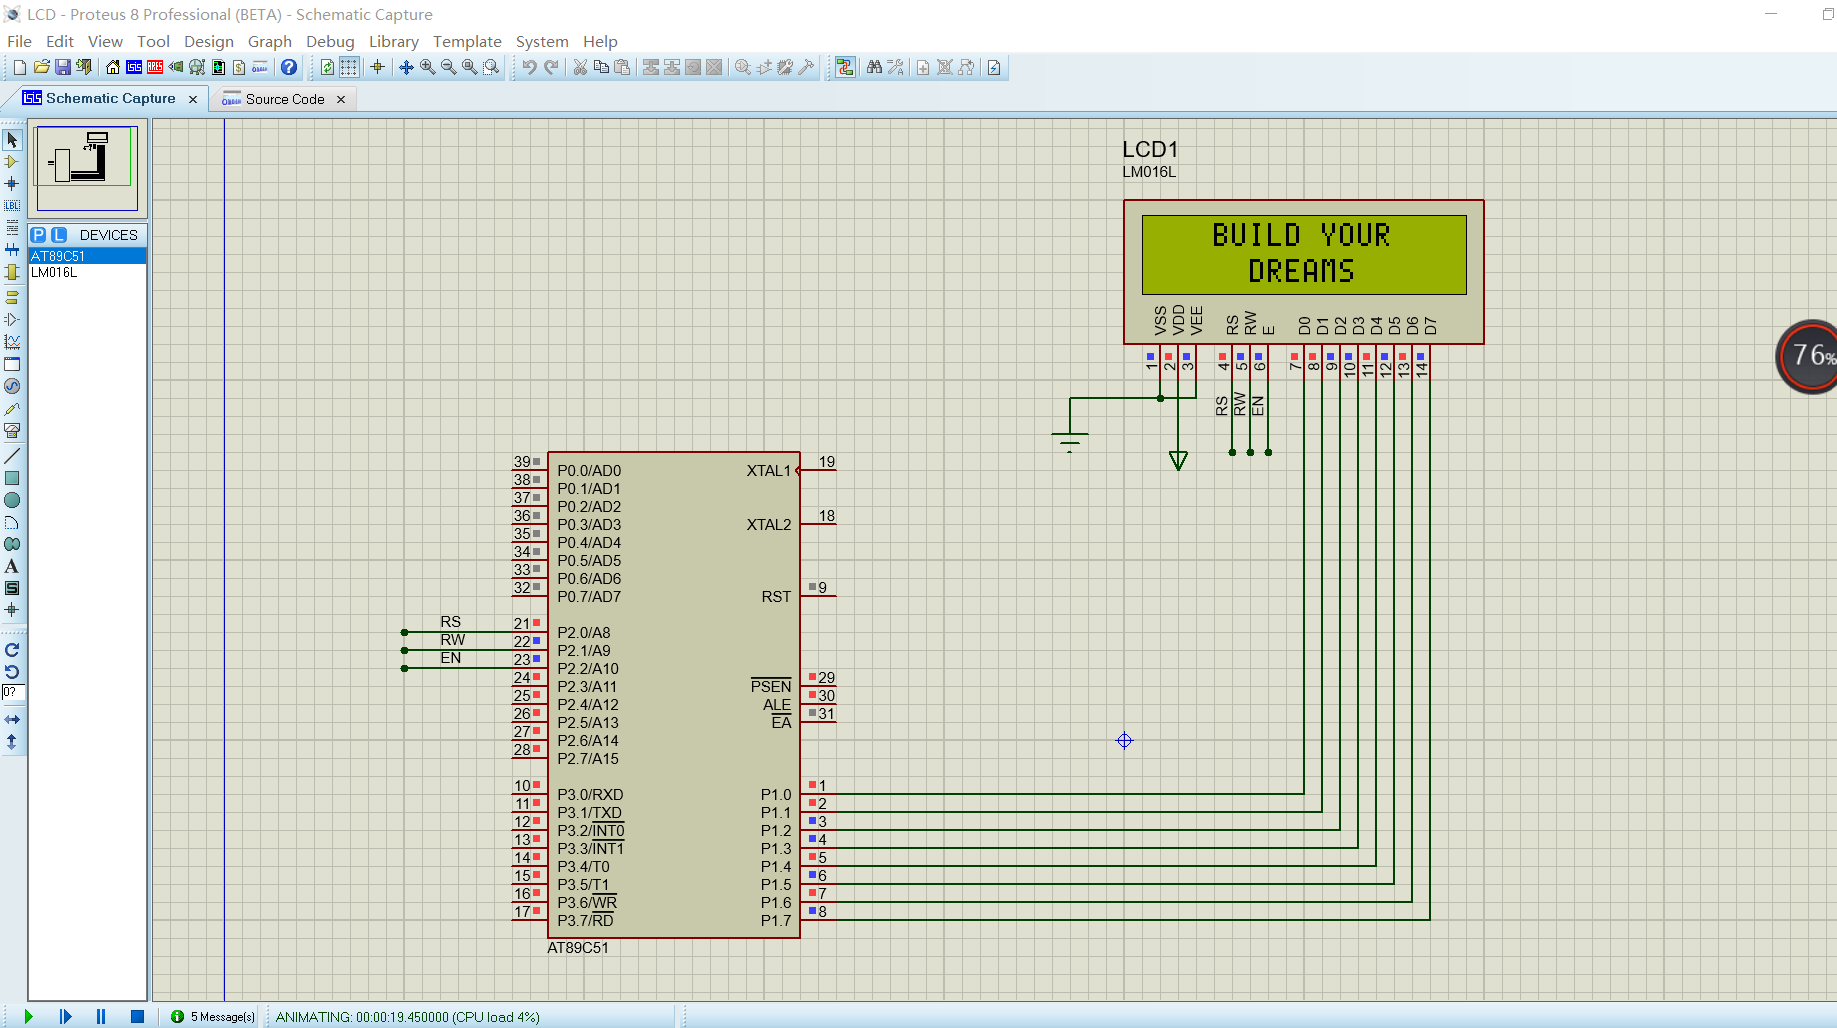The height and width of the screenshot is (1028, 1837).
Task: Save the project with the floppy disk icon
Action: [62, 67]
